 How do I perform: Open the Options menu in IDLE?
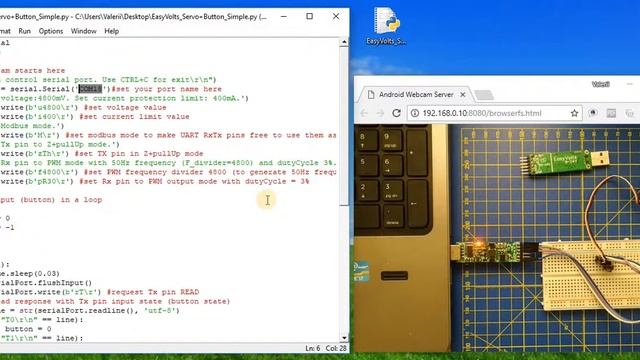pos(51,31)
